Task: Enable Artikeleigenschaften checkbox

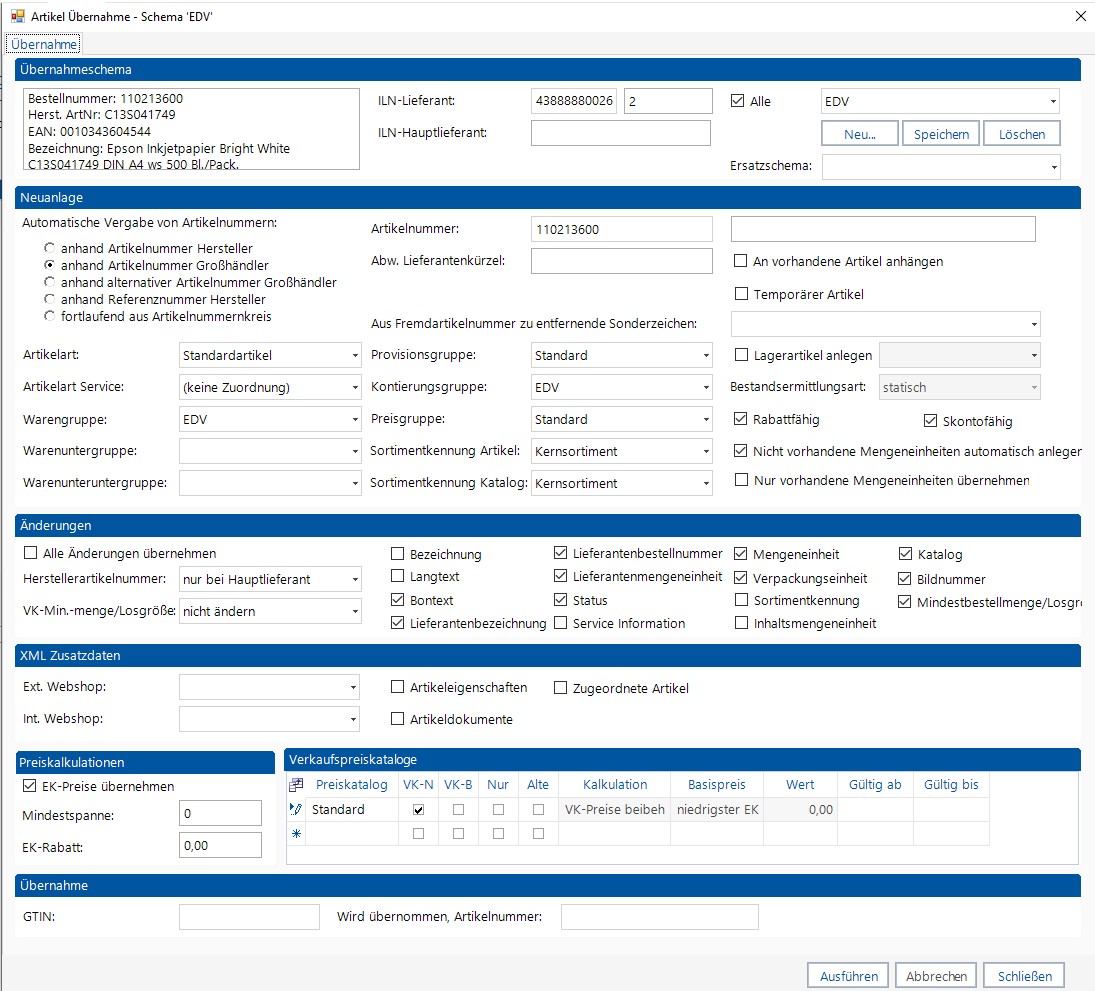Action: (x=397, y=687)
